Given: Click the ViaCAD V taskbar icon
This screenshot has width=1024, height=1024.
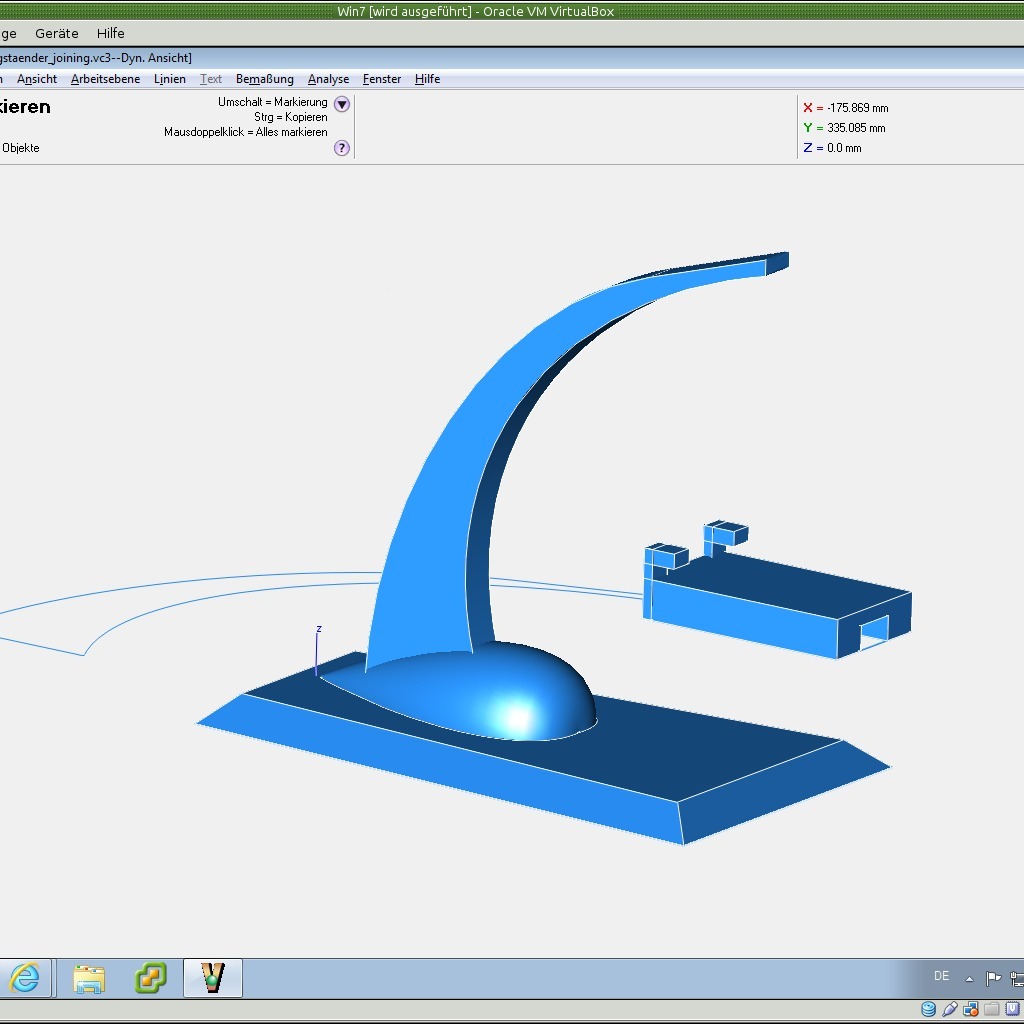Looking at the screenshot, I should pyautogui.click(x=213, y=978).
